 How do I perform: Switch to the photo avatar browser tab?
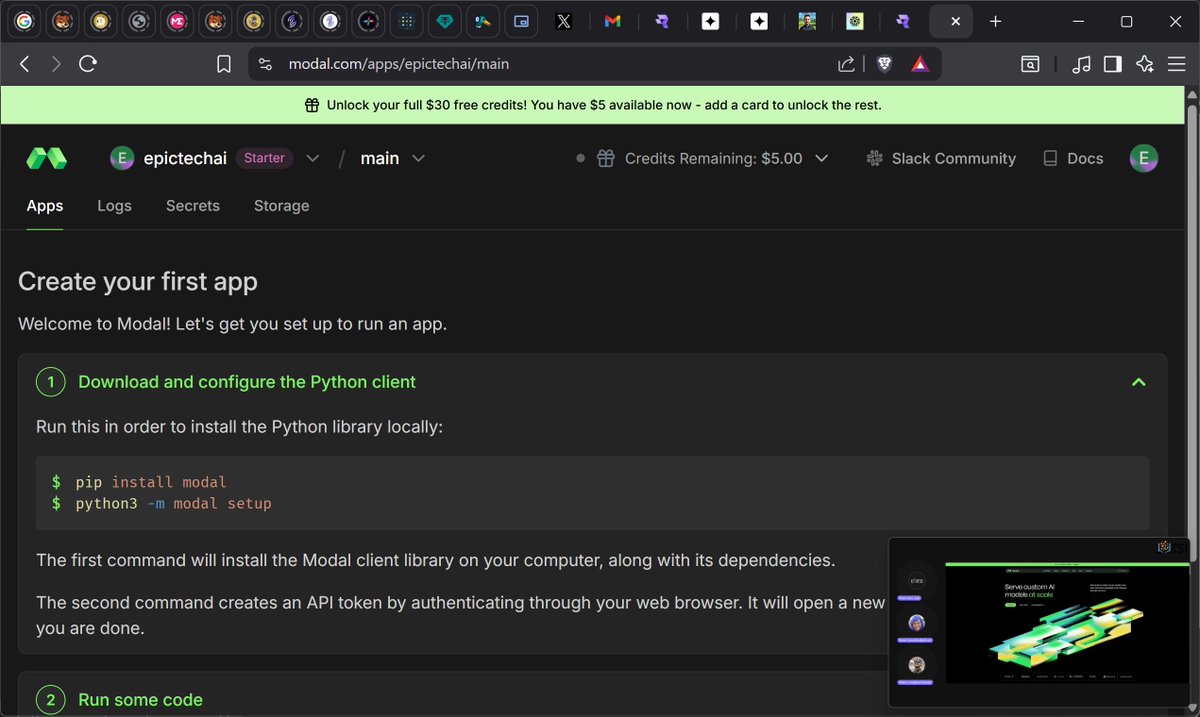[x=807, y=21]
